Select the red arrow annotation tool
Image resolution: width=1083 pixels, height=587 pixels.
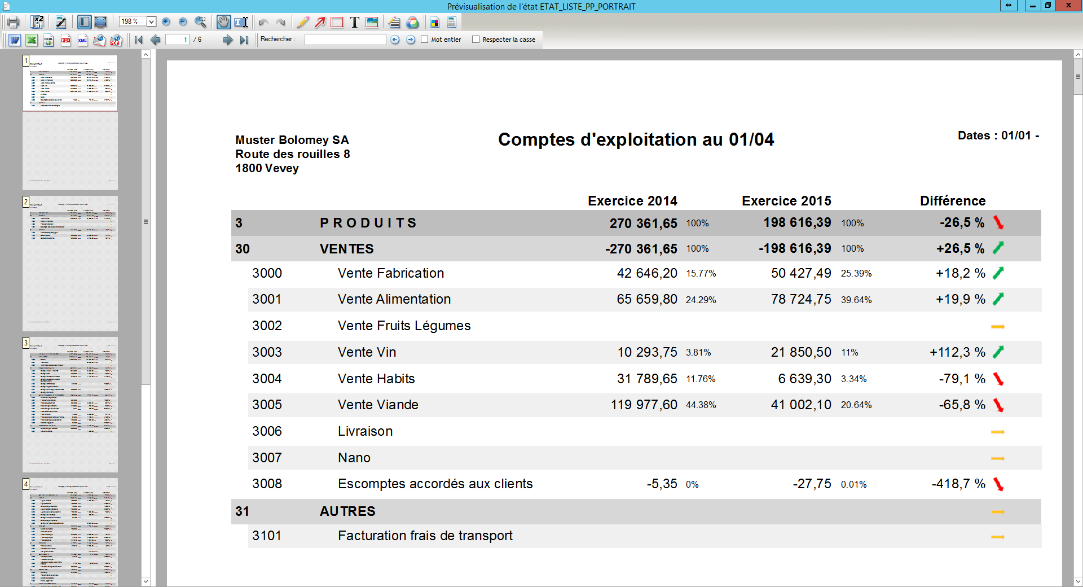click(320, 22)
